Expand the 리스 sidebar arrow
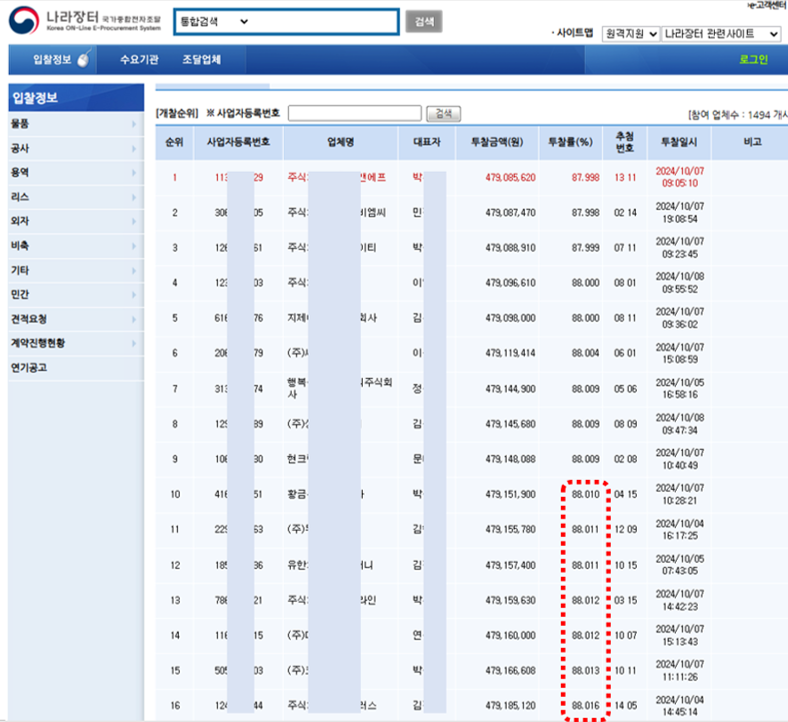The width and height of the screenshot is (788, 722). tap(134, 197)
